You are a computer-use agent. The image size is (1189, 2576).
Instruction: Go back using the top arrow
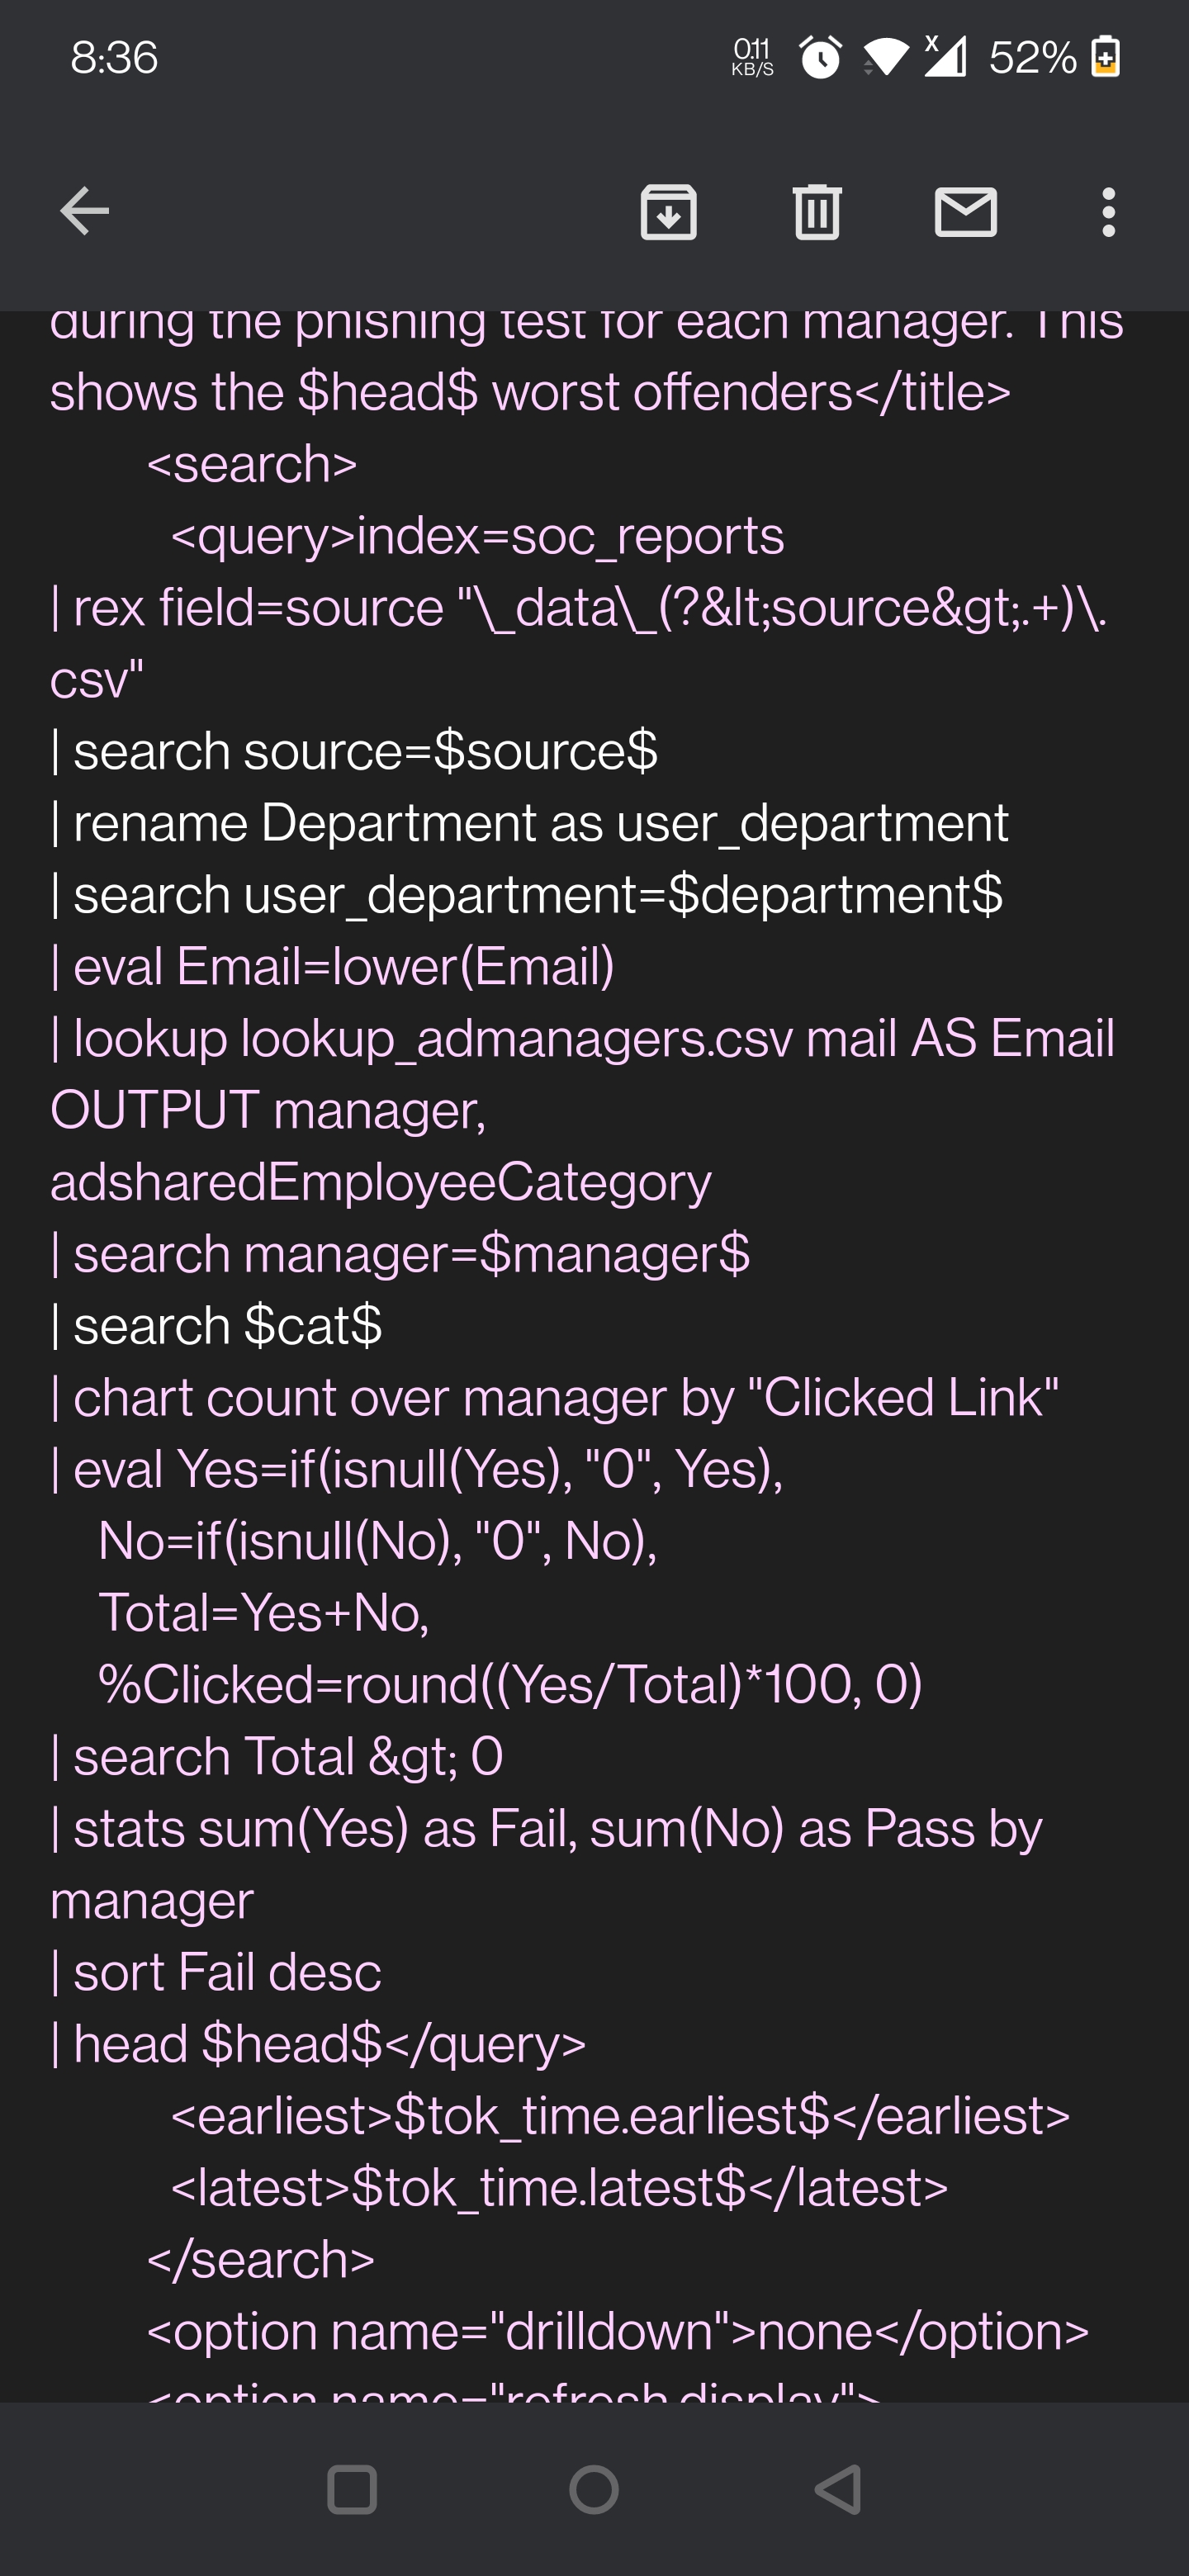(x=84, y=211)
